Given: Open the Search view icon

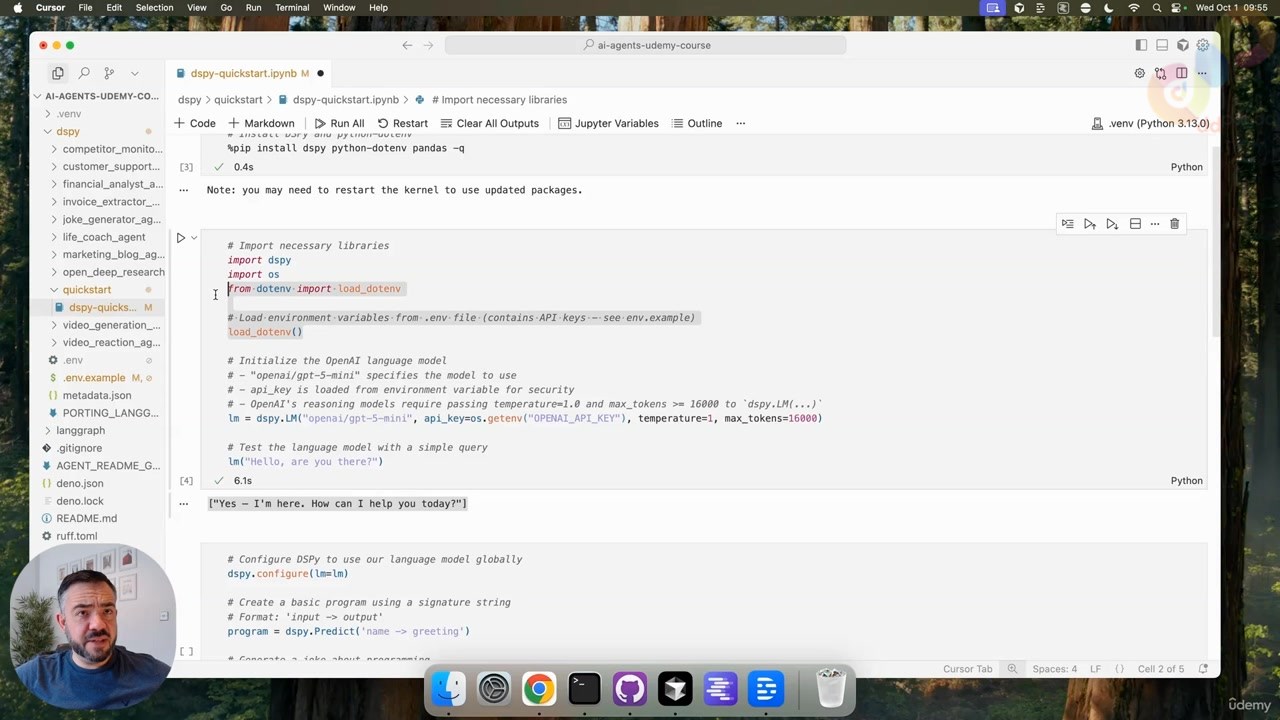Looking at the screenshot, I should (x=84, y=73).
